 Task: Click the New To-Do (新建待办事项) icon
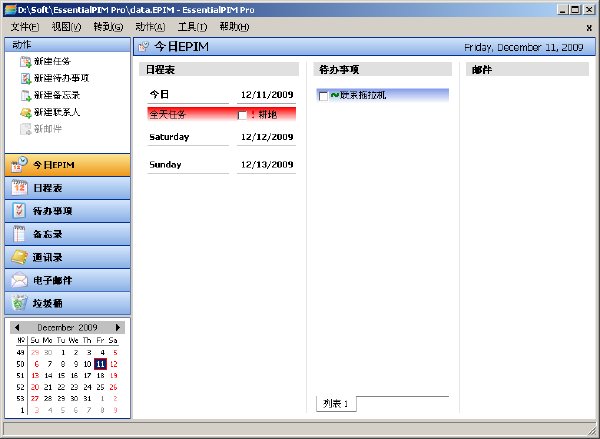pyautogui.click(x=26, y=78)
